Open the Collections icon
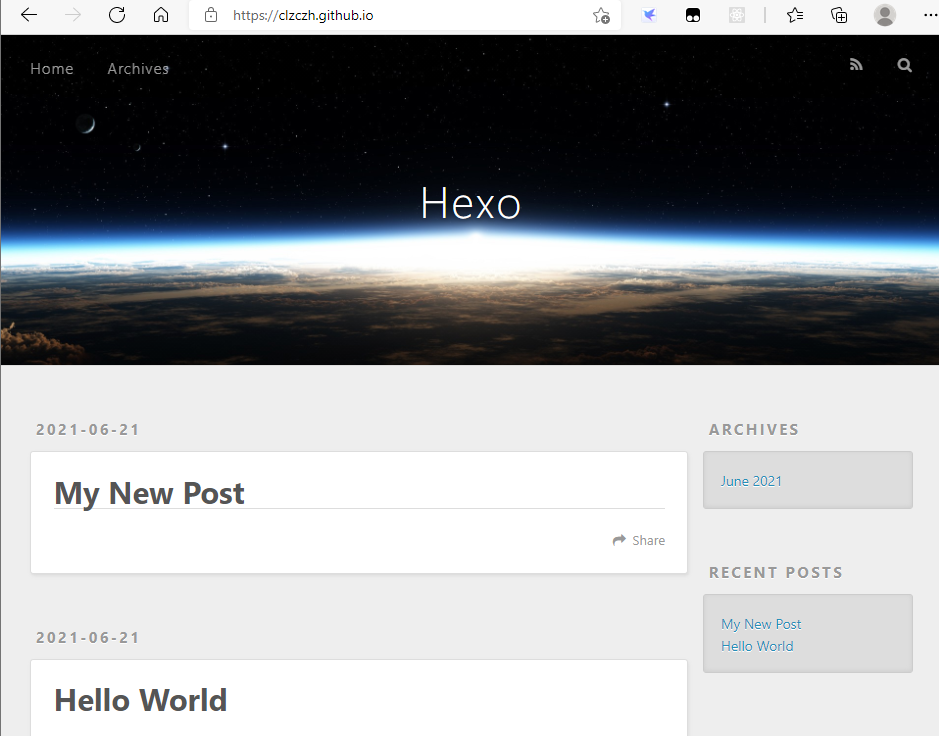The width and height of the screenshot is (939, 736). pos(839,15)
